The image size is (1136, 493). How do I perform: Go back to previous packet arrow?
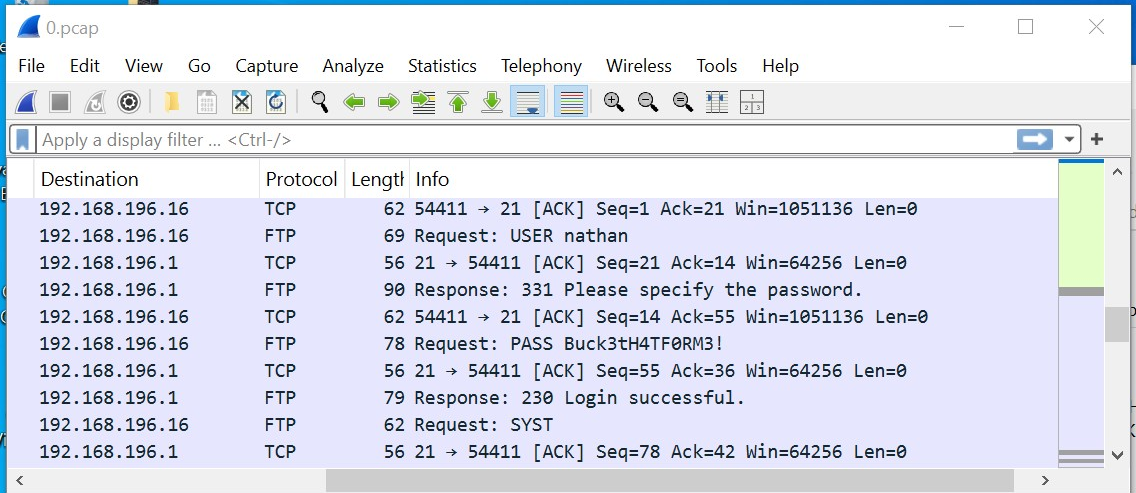pyautogui.click(x=354, y=102)
